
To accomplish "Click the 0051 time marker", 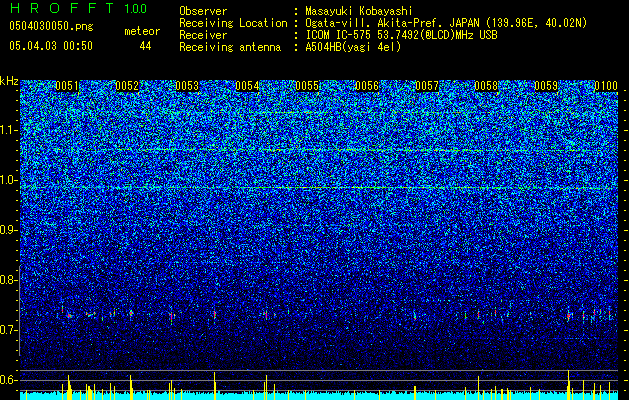I will click(67, 86).
